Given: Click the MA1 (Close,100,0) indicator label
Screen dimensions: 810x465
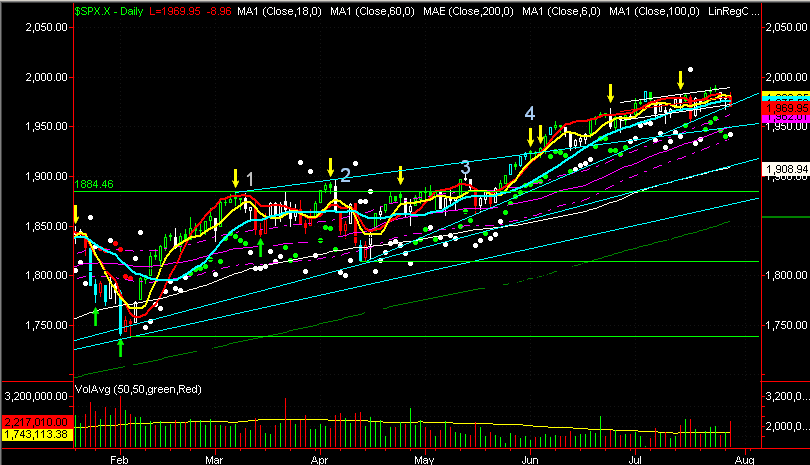Looking at the screenshot, I should (654, 11).
